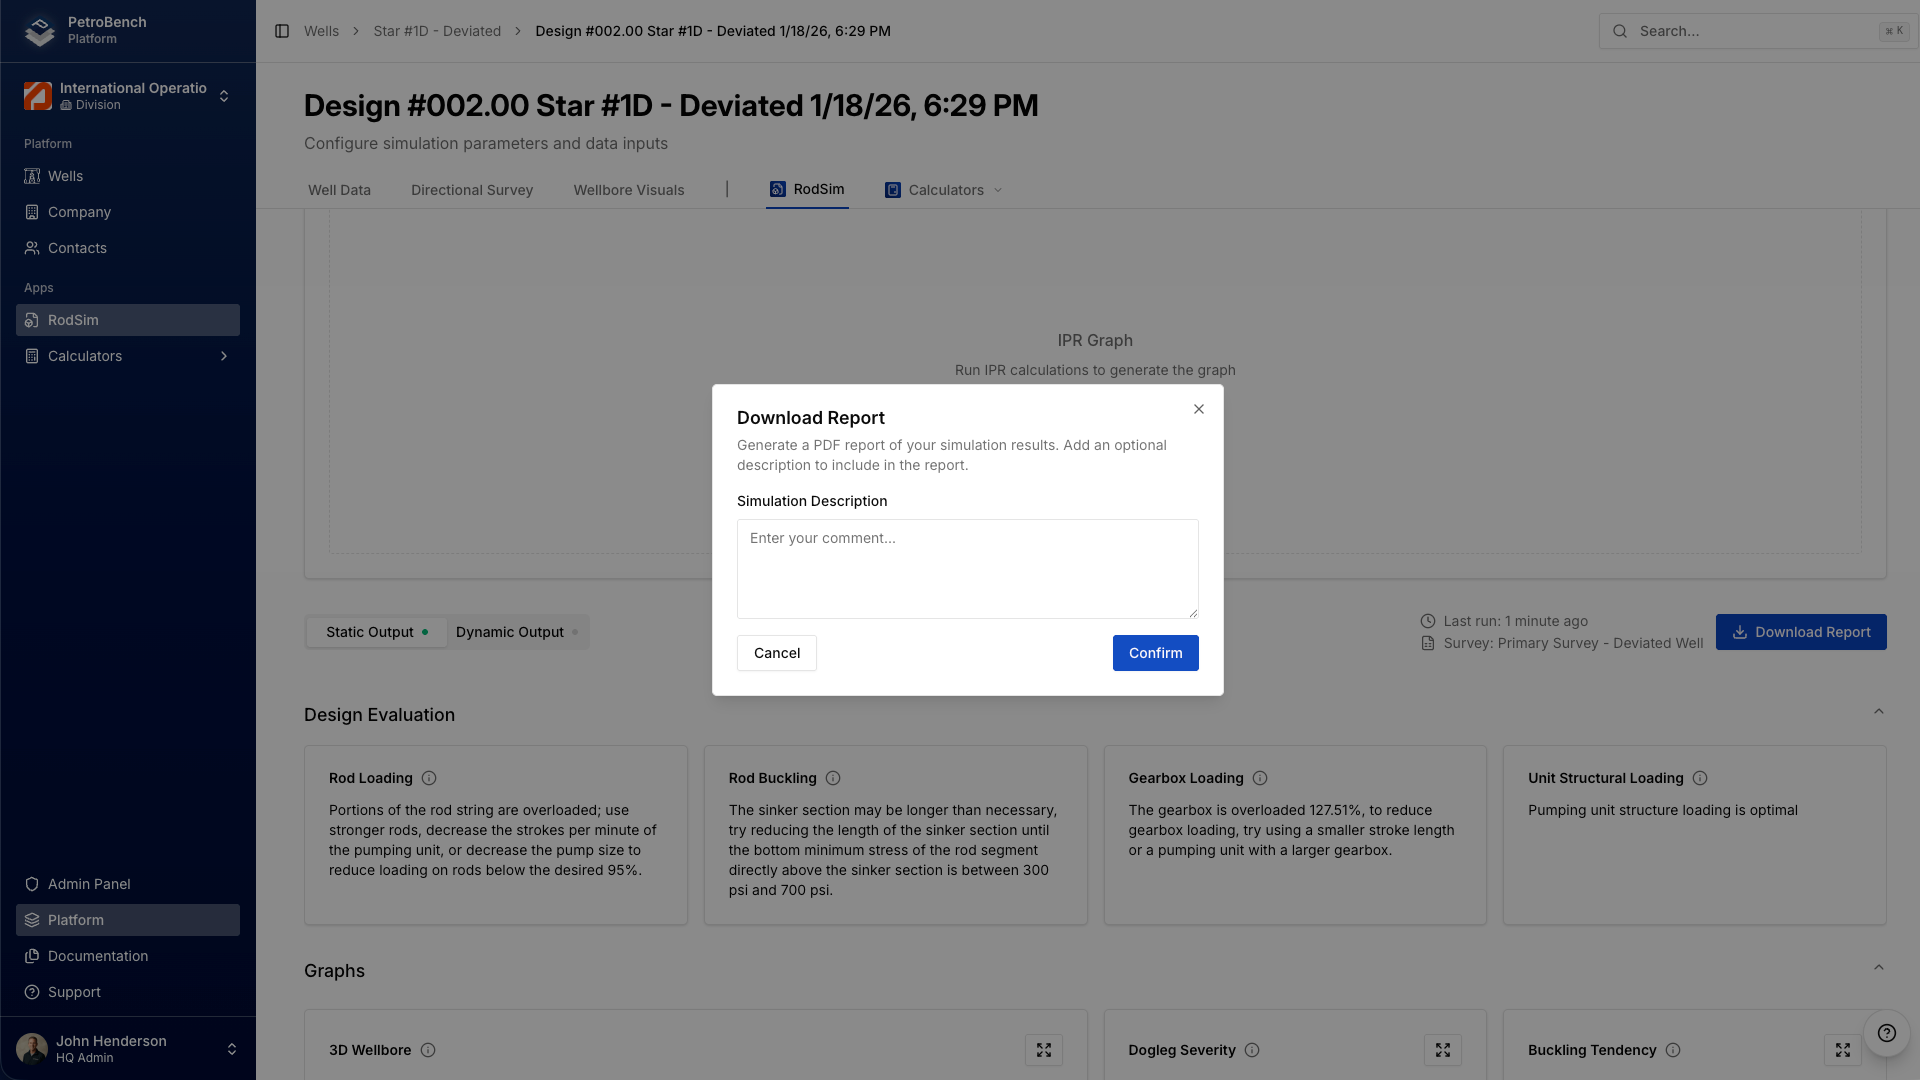
Task: Open Contacts in the sidebar
Action: coord(128,248)
